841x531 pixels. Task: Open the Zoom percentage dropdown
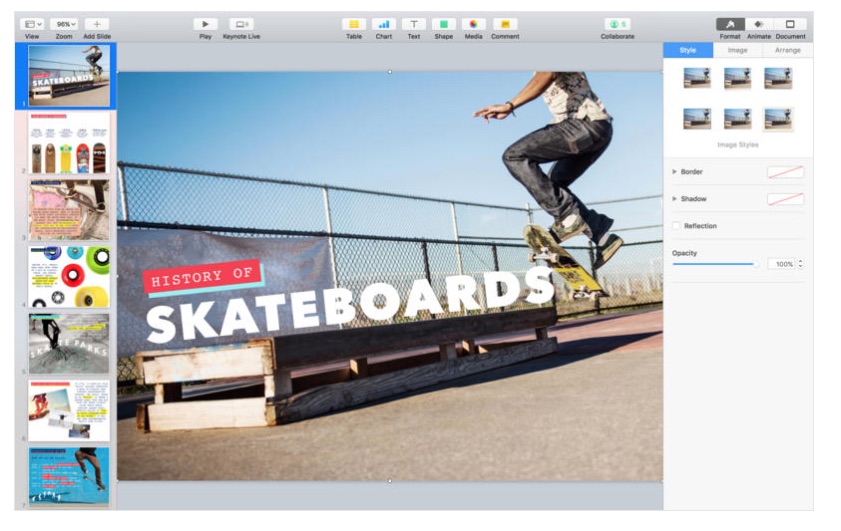(64, 24)
